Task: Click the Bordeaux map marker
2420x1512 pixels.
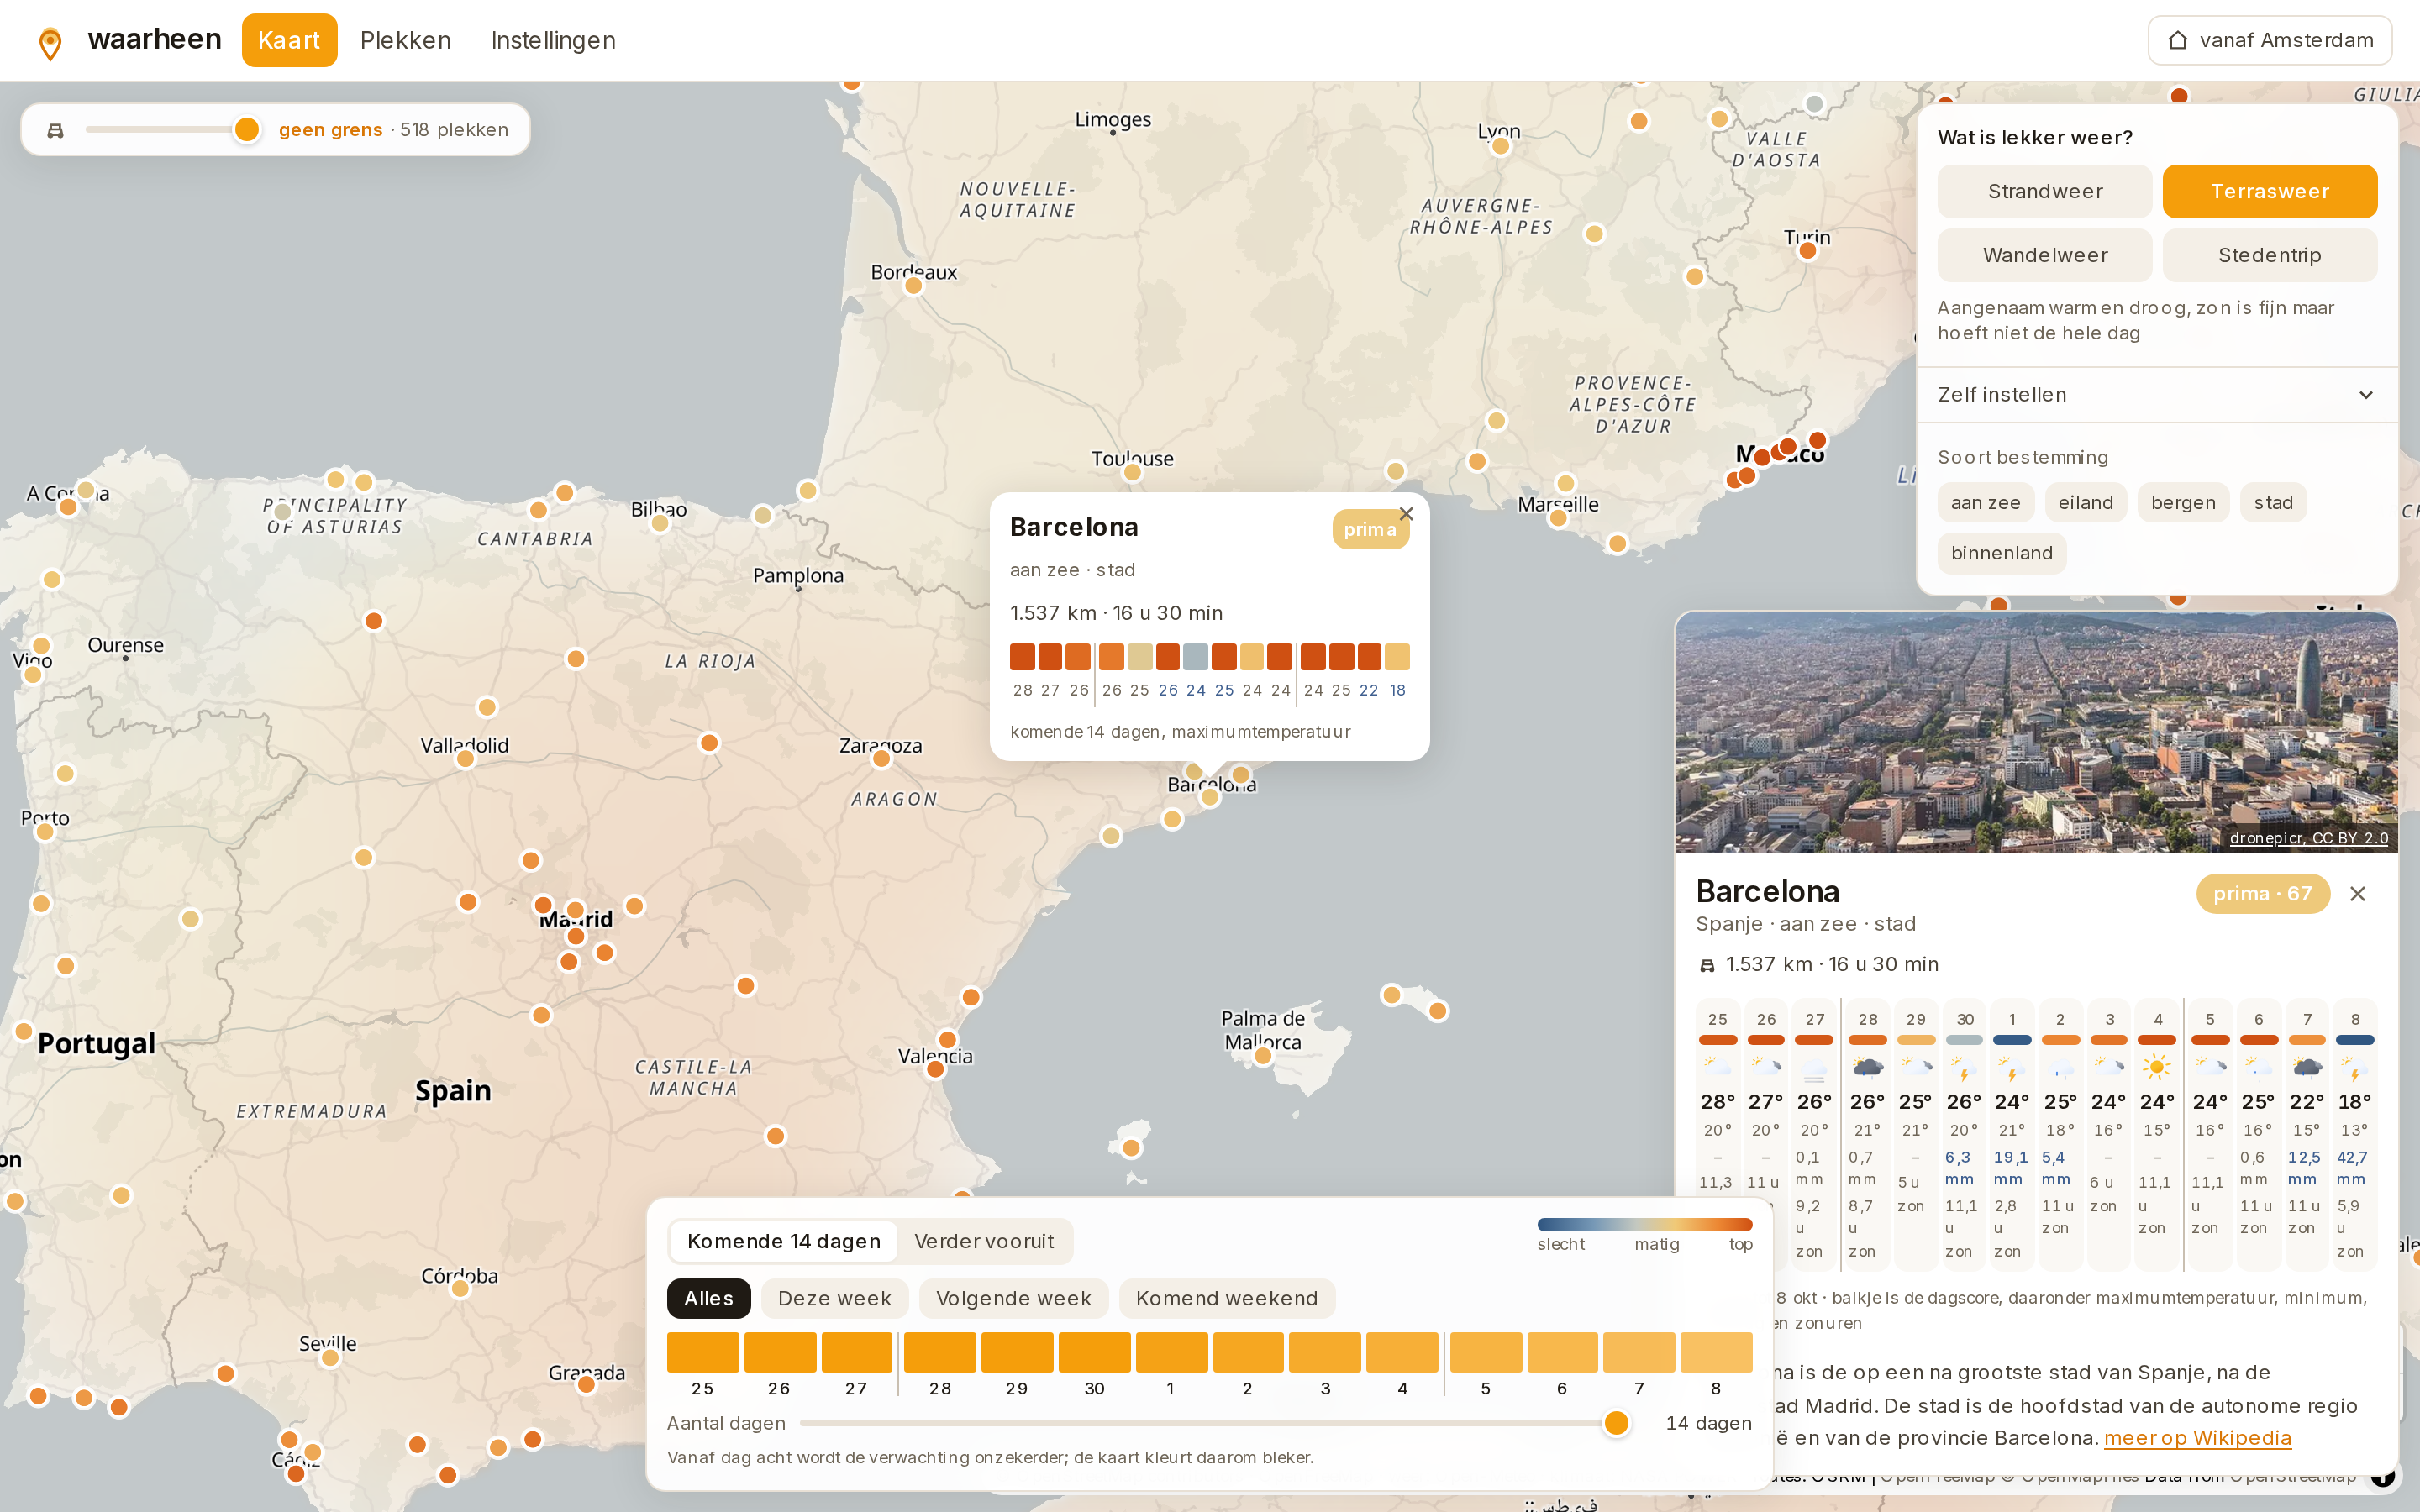Action: point(913,286)
